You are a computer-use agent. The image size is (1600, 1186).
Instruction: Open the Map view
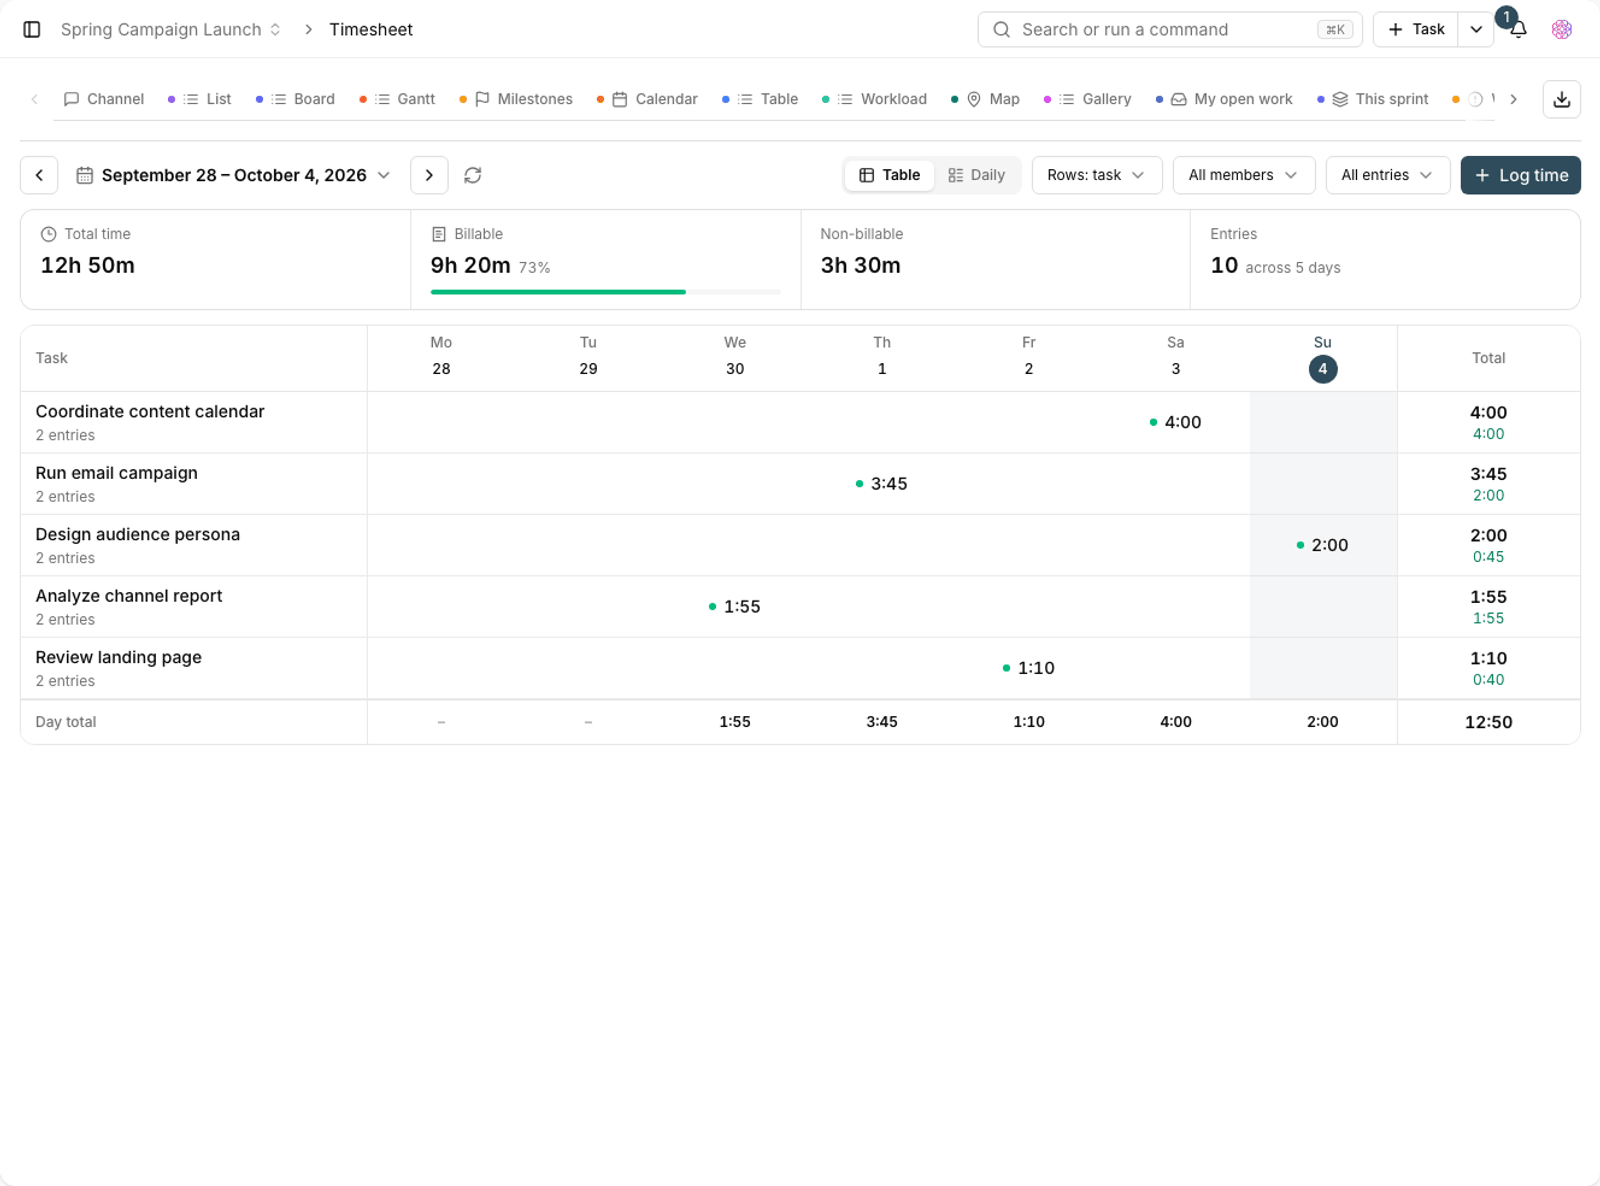[x=985, y=99]
